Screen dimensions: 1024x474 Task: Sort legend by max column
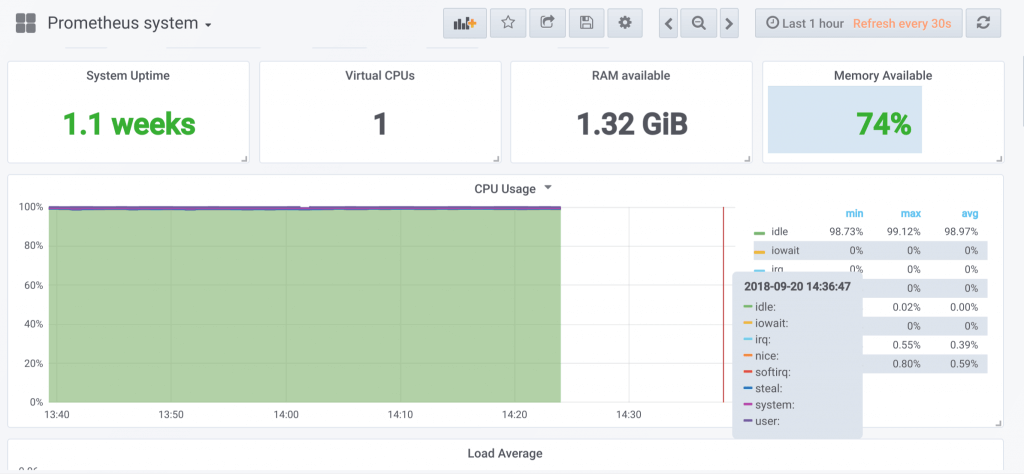[910, 213]
